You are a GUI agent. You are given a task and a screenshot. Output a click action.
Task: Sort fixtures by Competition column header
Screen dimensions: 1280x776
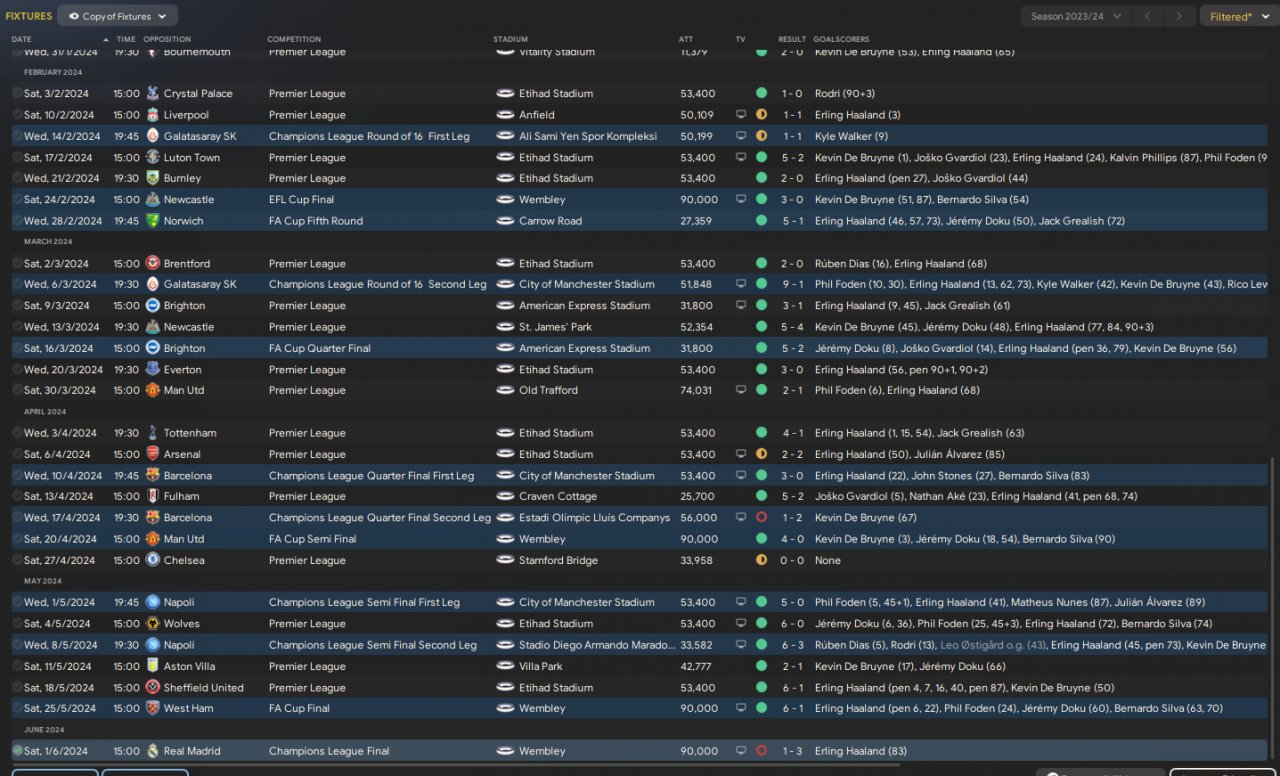point(294,39)
